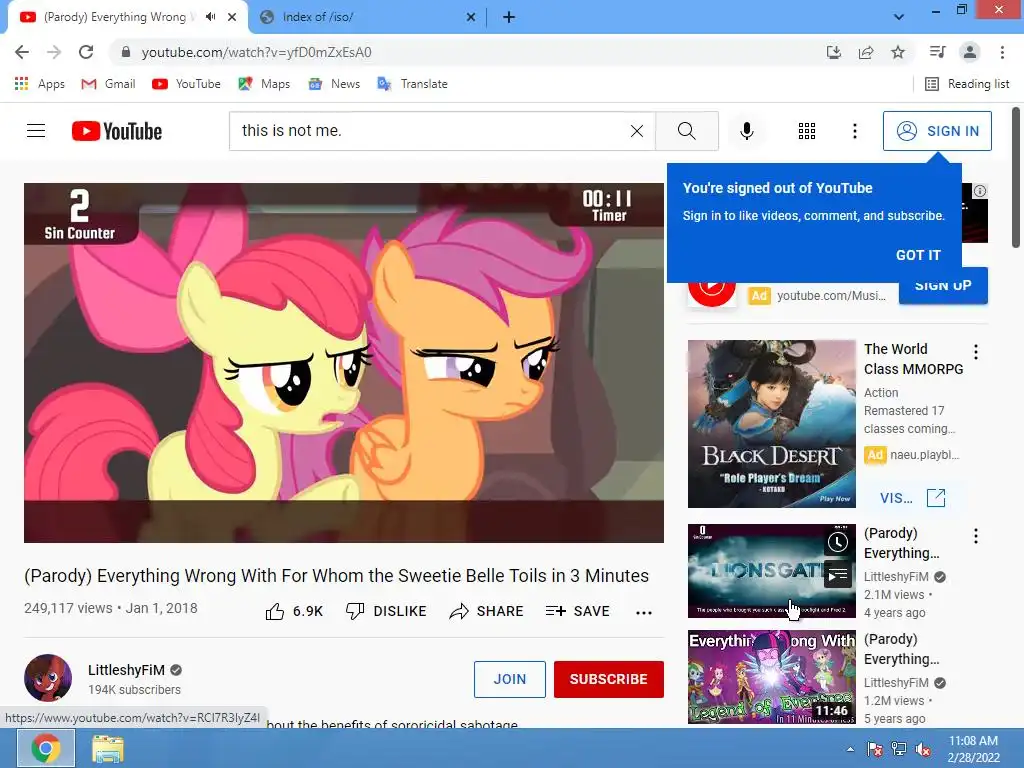
Task: Share the video using SHARE arrow
Action: coord(487,611)
